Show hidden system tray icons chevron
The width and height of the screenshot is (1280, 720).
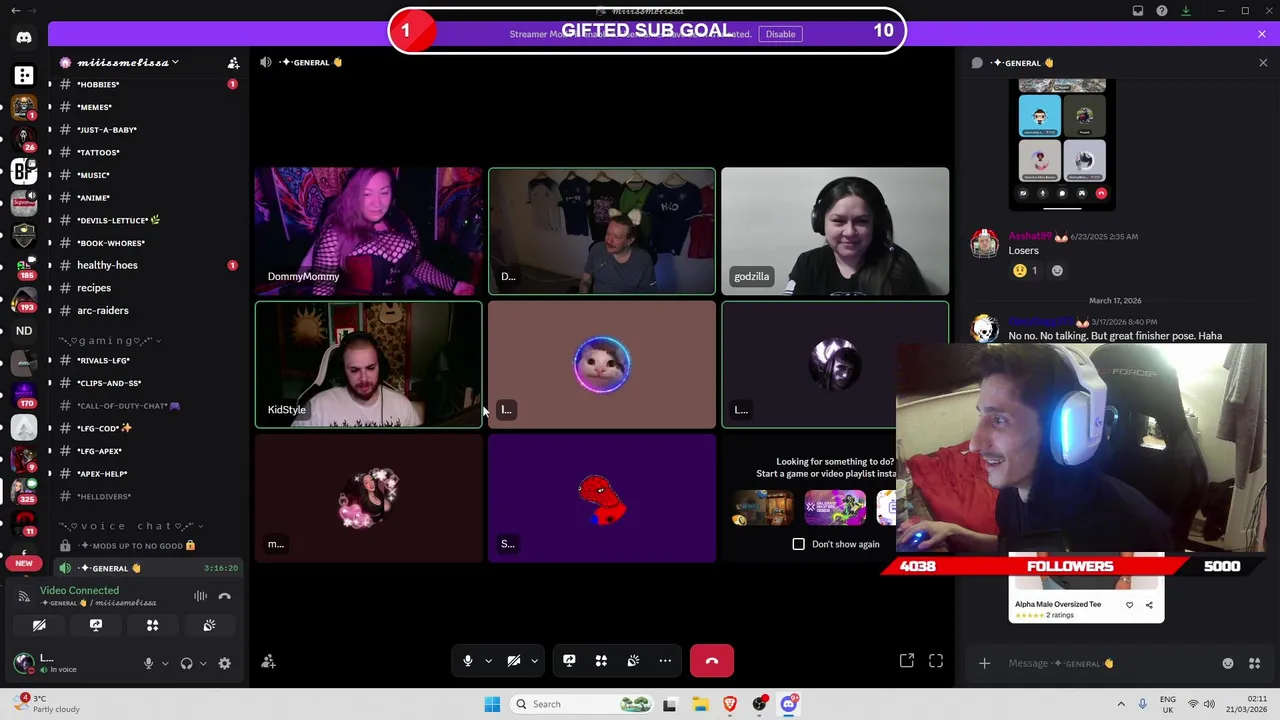point(1120,704)
